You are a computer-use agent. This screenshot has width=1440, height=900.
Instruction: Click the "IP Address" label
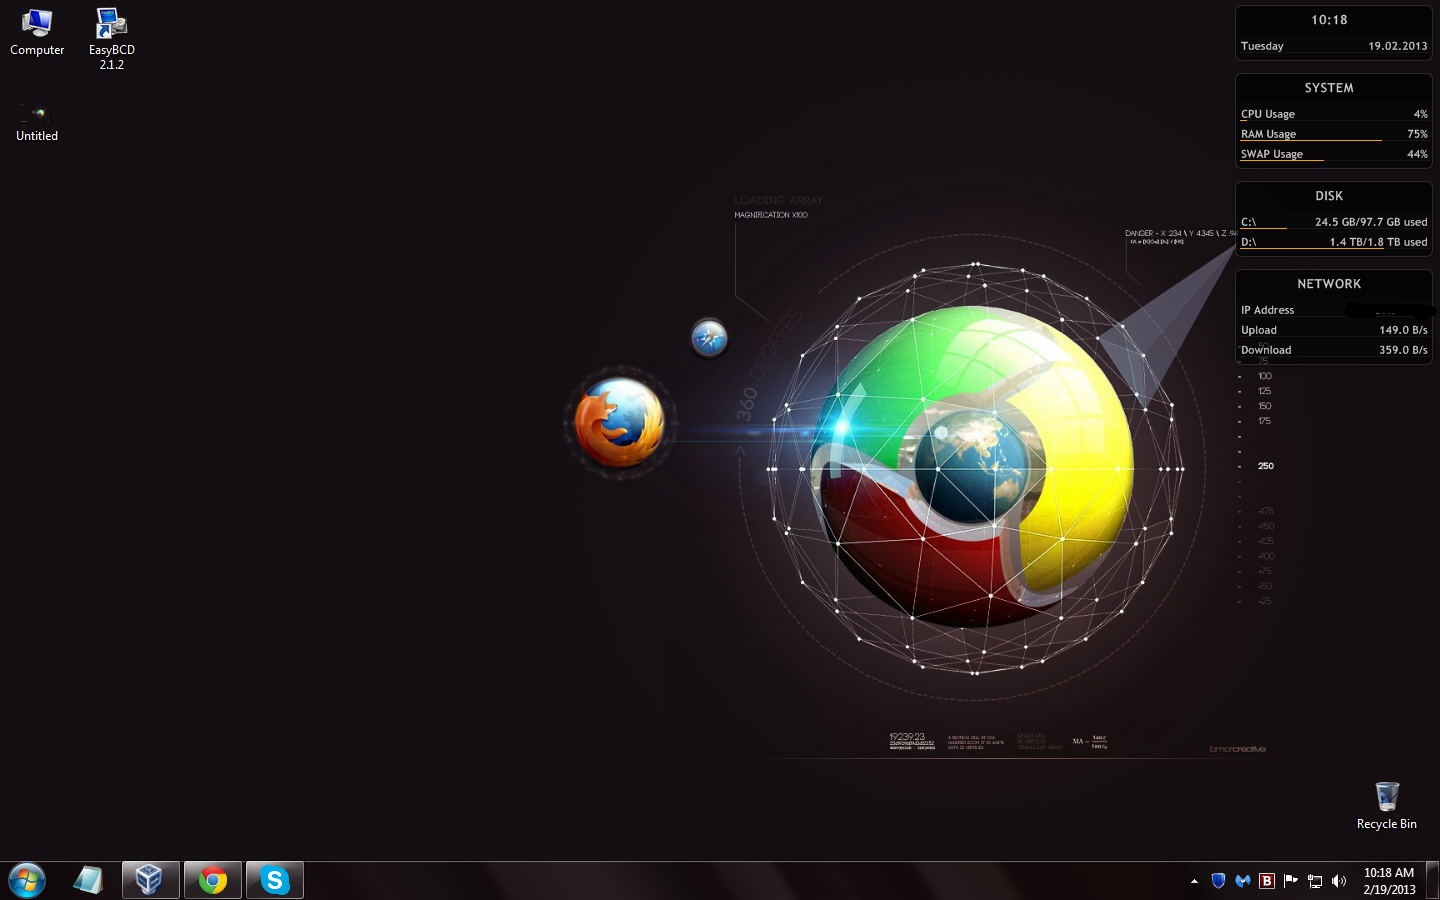(x=1267, y=310)
